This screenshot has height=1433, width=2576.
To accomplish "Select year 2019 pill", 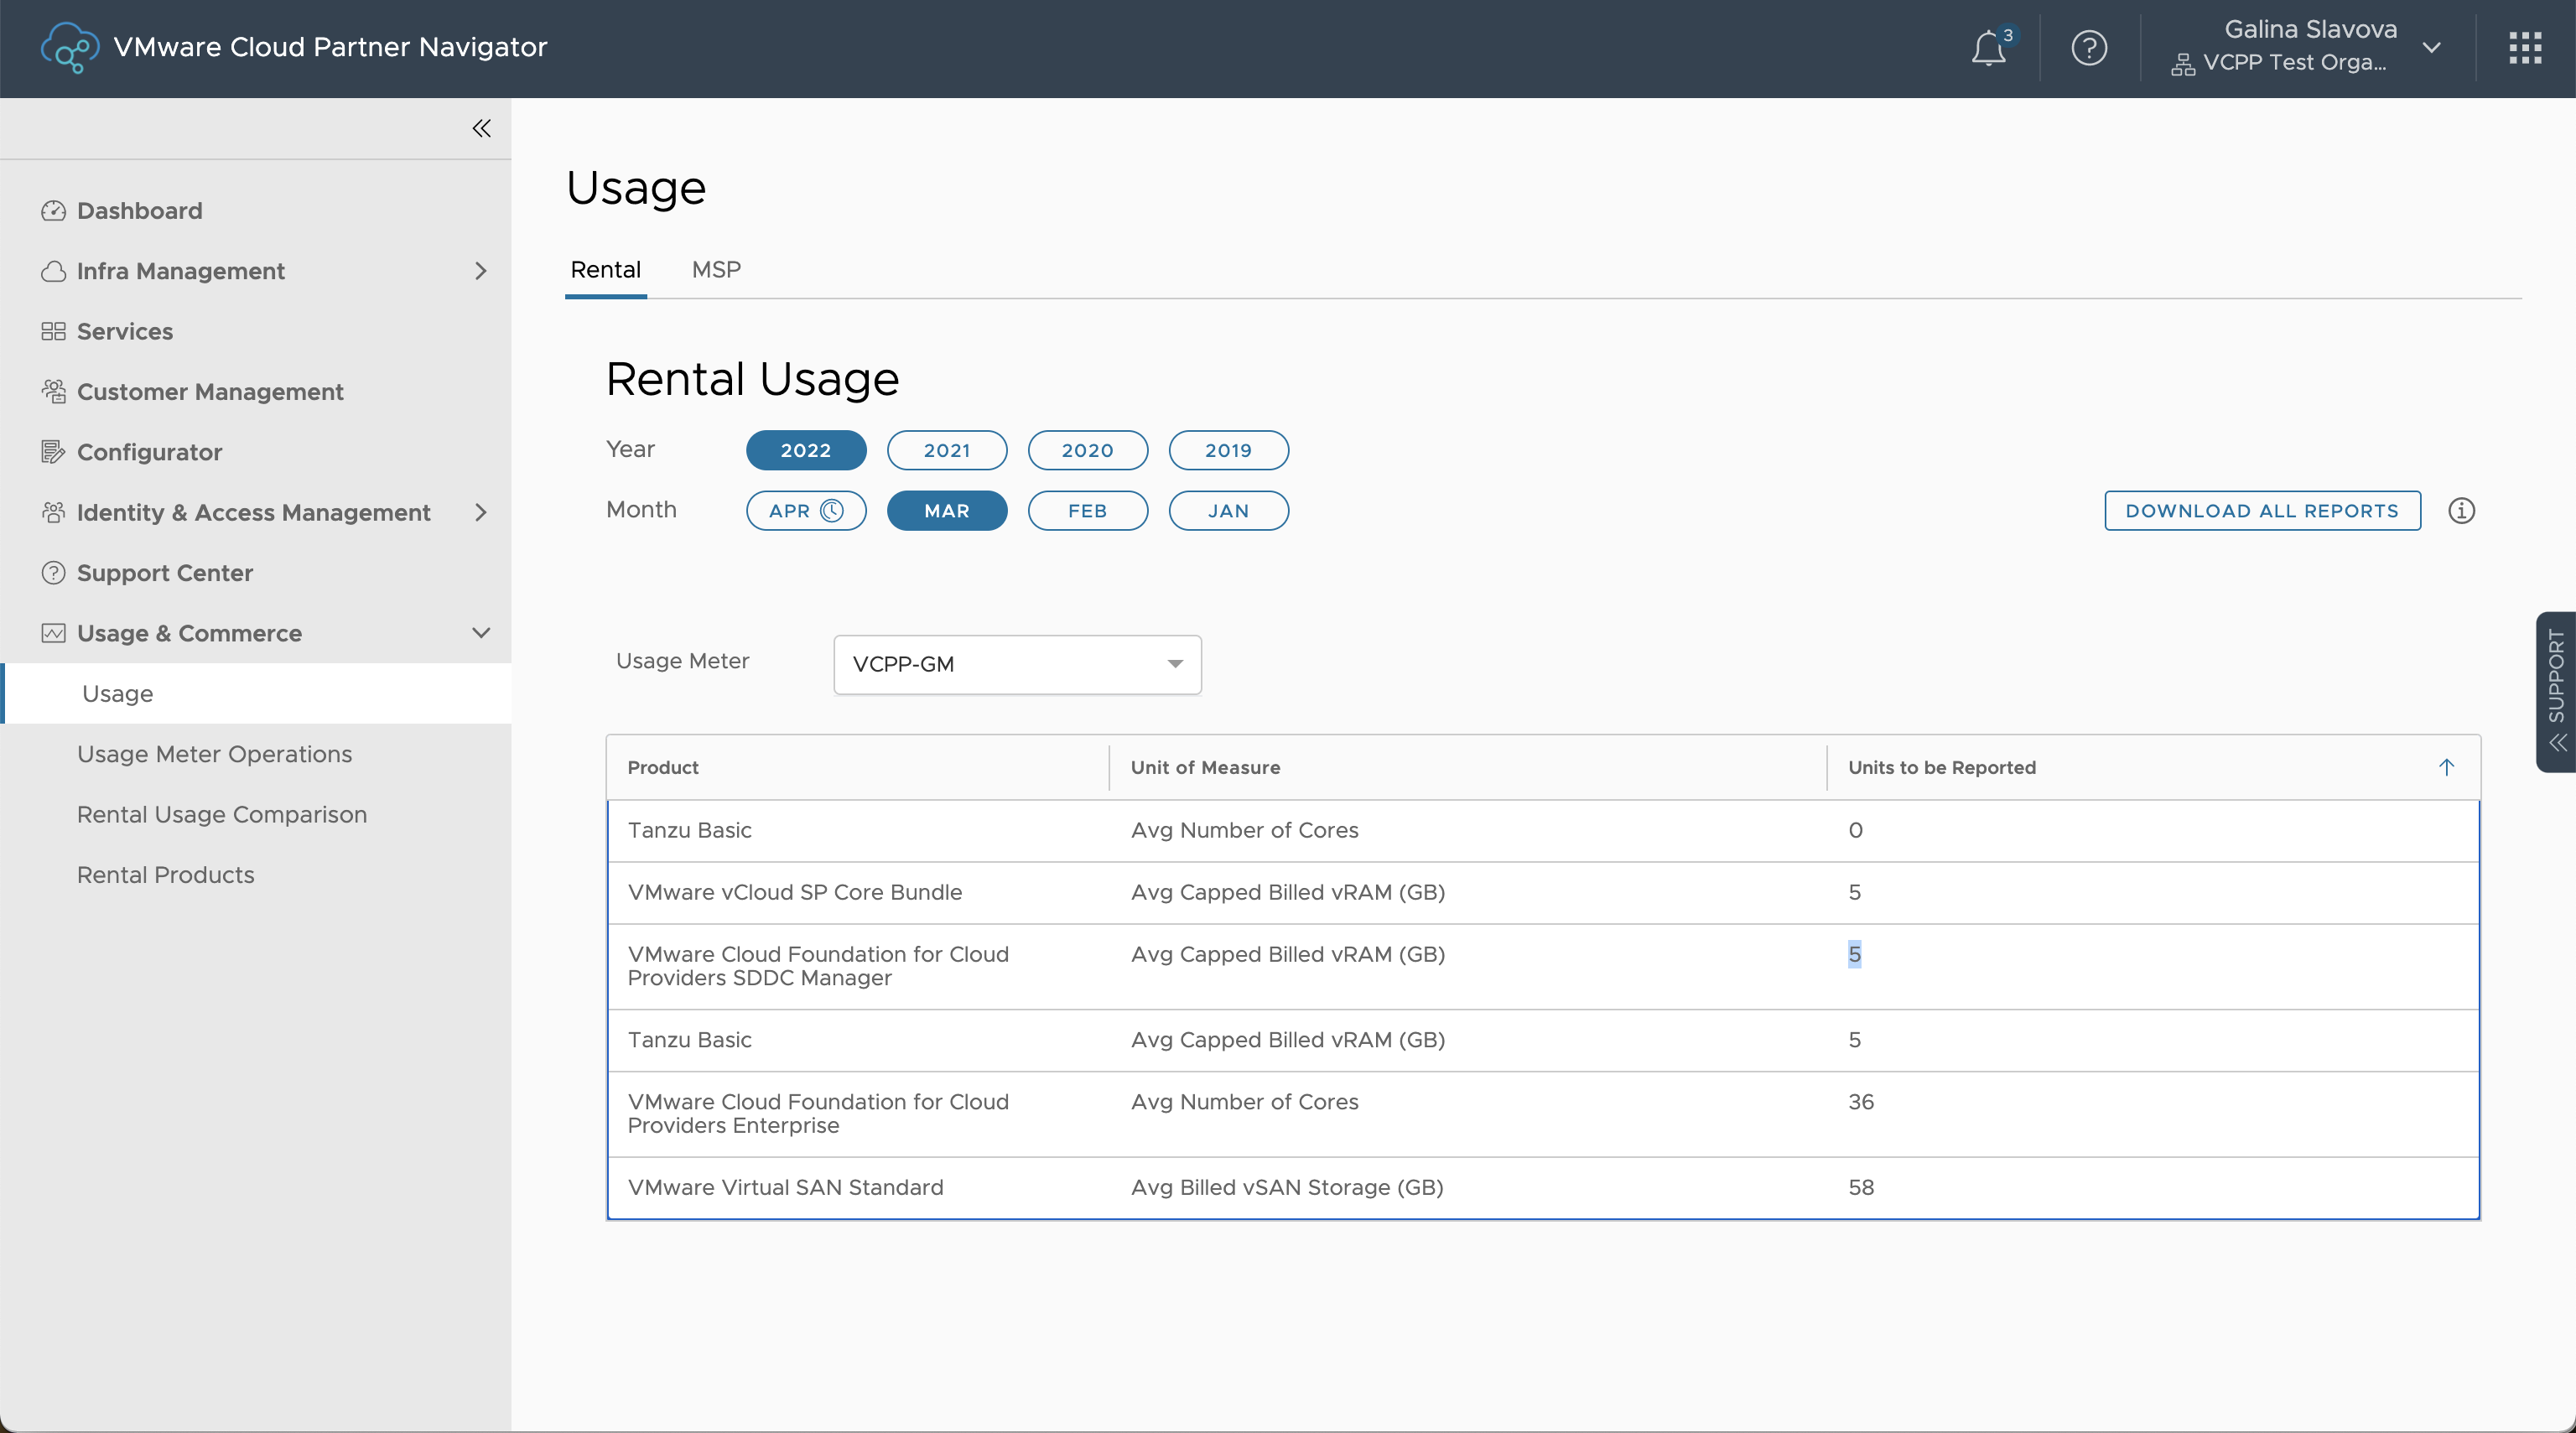I will pos(1228,450).
